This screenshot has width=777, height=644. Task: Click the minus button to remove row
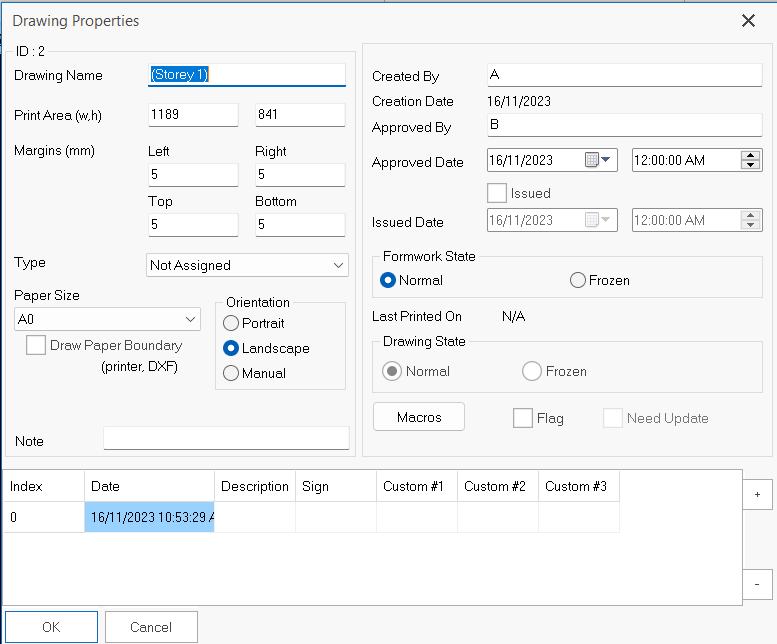point(757,583)
